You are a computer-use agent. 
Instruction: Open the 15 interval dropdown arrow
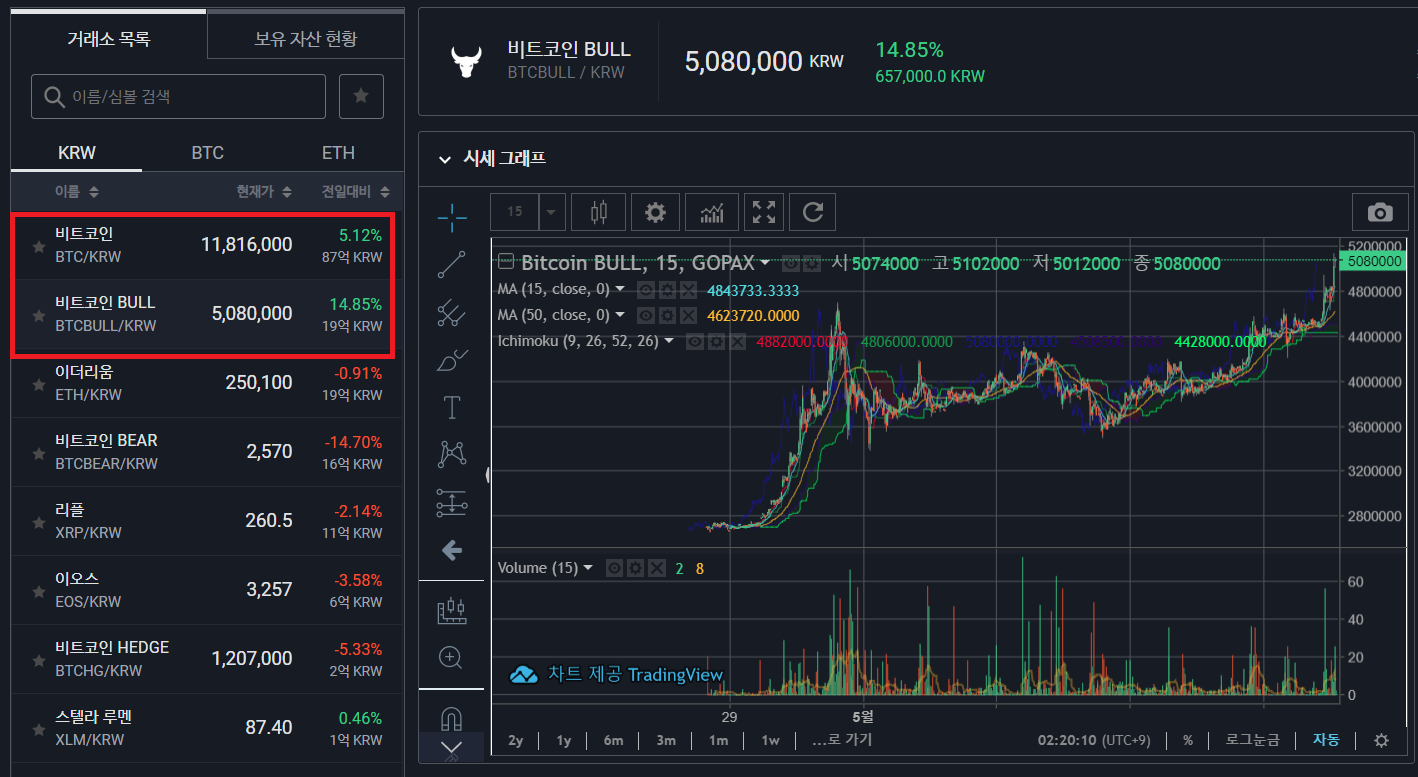[x=553, y=212]
